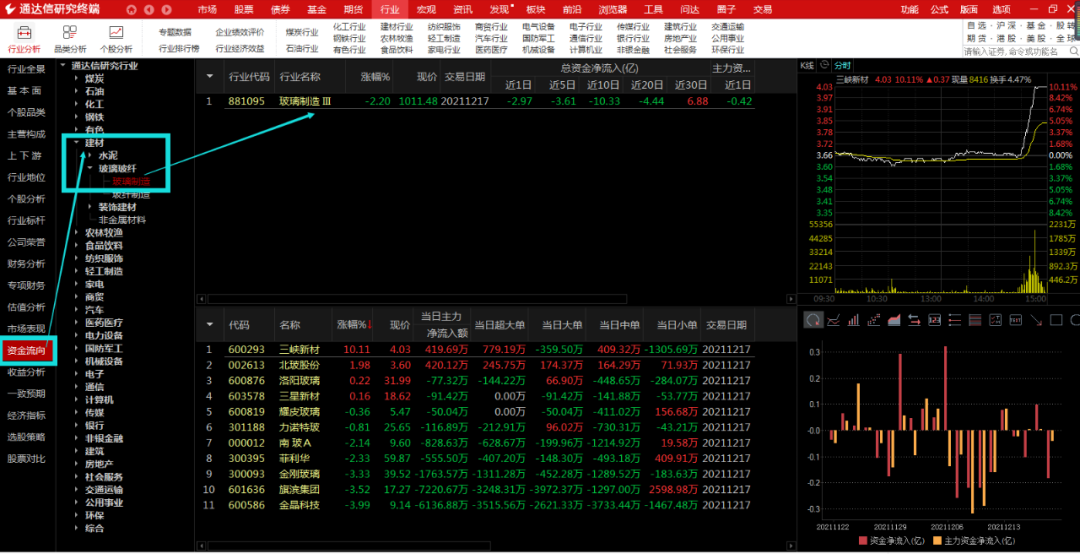Image resolution: width=1080 pixels, height=554 pixels.
Task: Open the 煤炭行业 shortcut link
Action: (302, 32)
